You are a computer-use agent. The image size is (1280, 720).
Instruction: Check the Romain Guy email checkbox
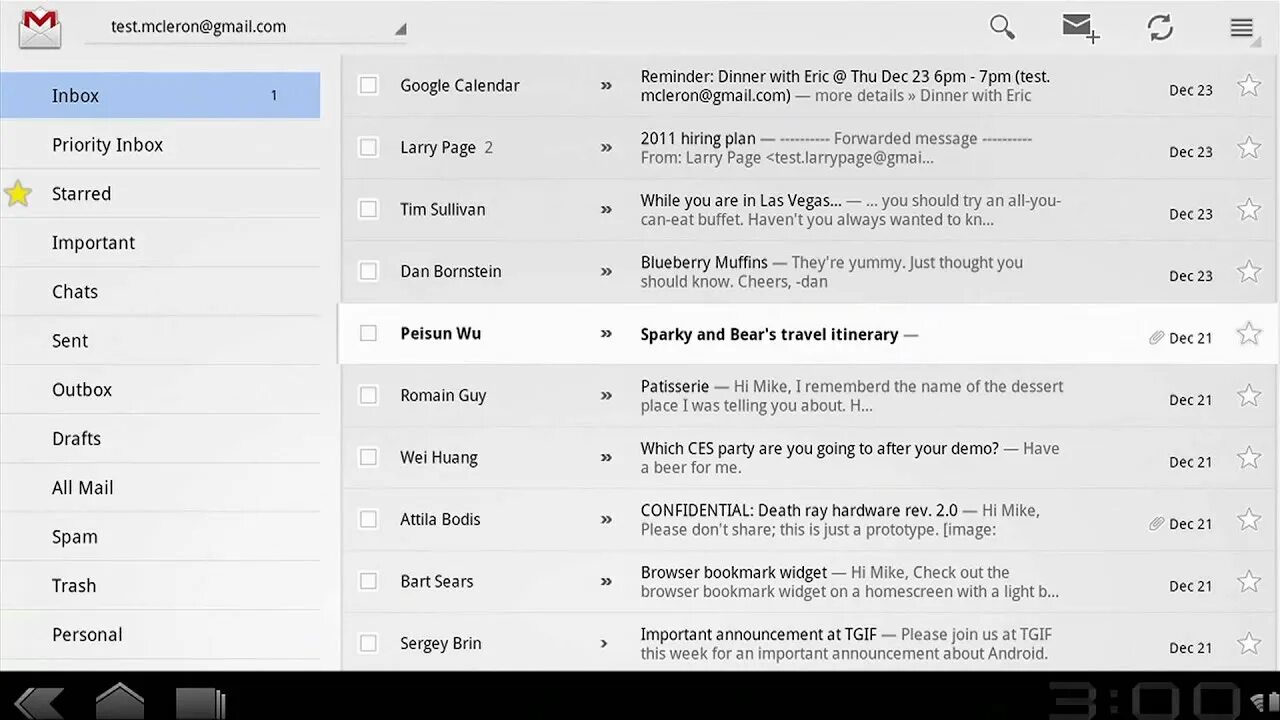(x=369, y=396)
